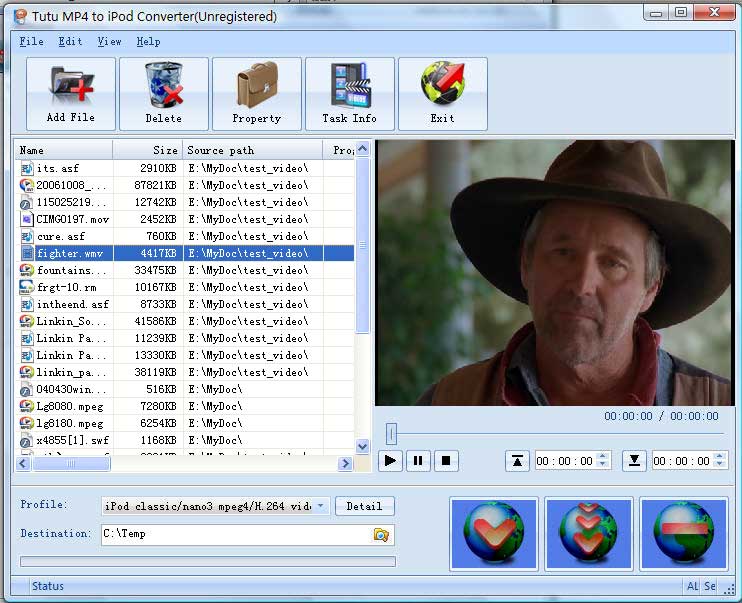Screen dimensions: 742x603
Task: Open the File menu
Action: coord(31,42)
